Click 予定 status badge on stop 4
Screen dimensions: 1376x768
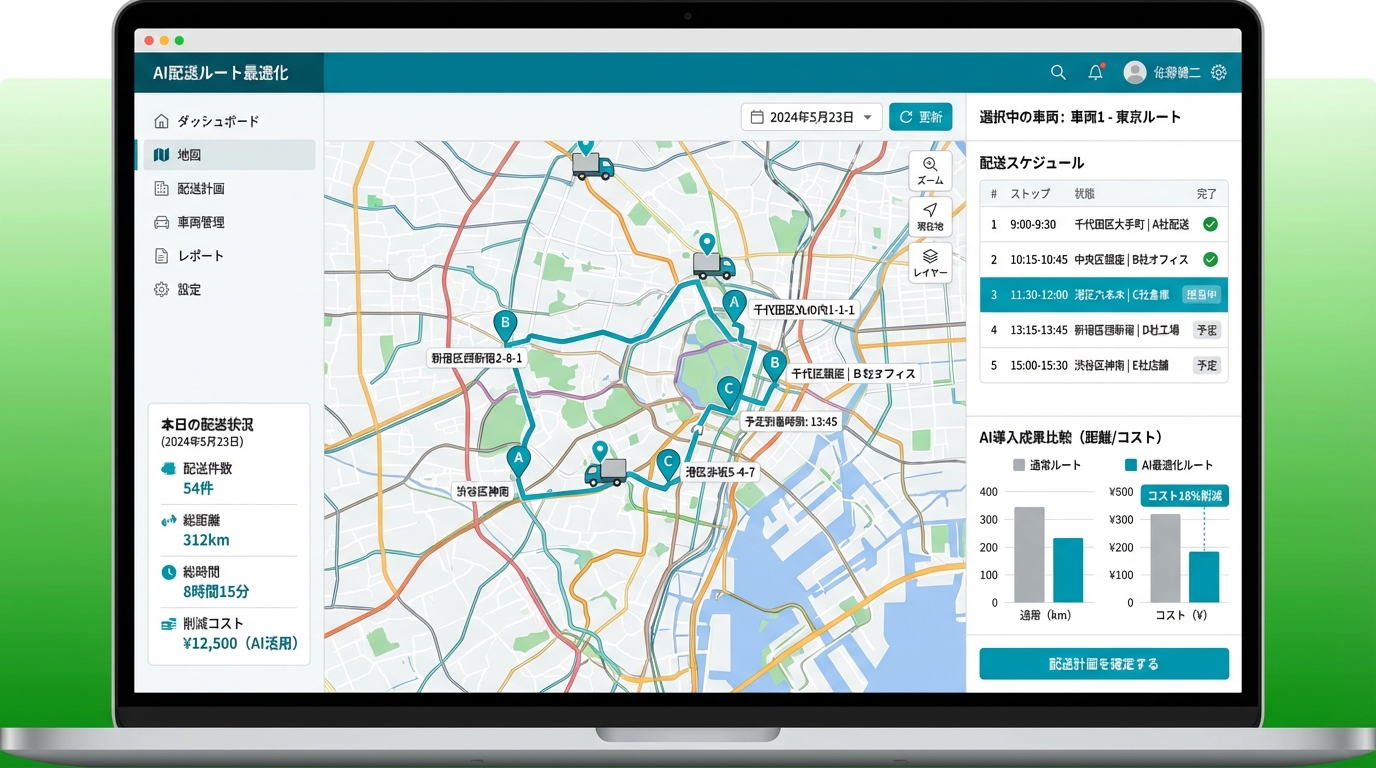pos(1207,330)
